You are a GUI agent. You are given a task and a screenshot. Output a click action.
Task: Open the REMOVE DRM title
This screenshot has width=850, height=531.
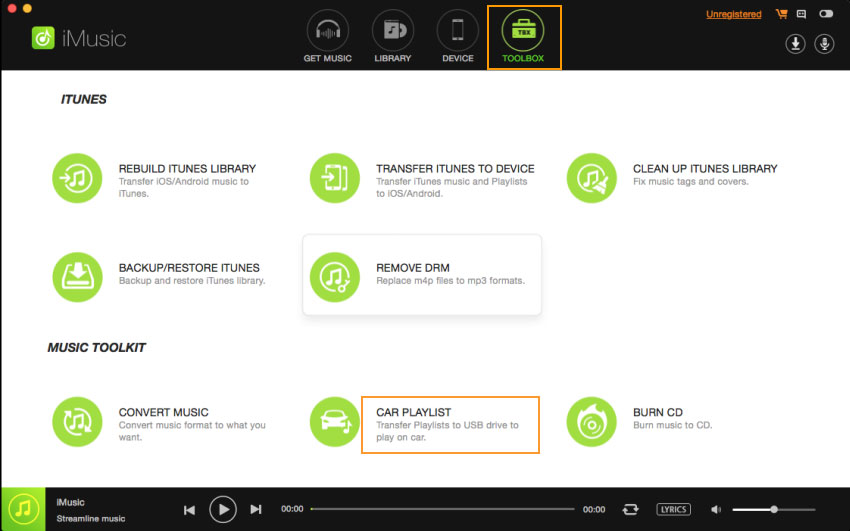(413, 268)
